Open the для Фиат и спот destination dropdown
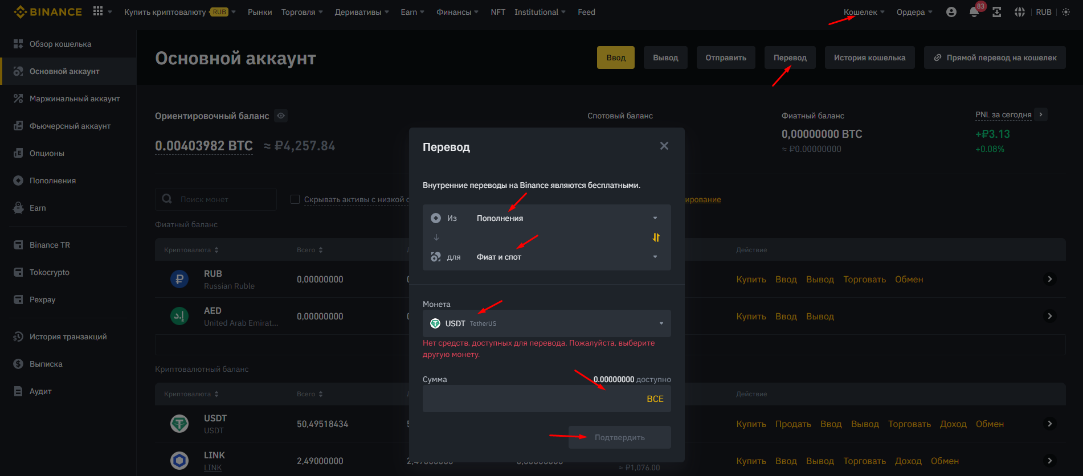 coord(546,257)
